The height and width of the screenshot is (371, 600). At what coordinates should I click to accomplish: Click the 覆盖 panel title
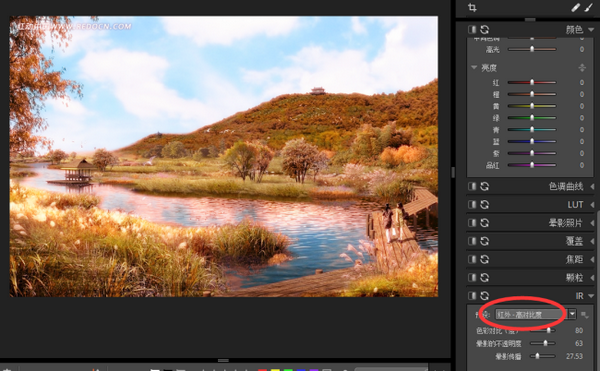(574, 241)
